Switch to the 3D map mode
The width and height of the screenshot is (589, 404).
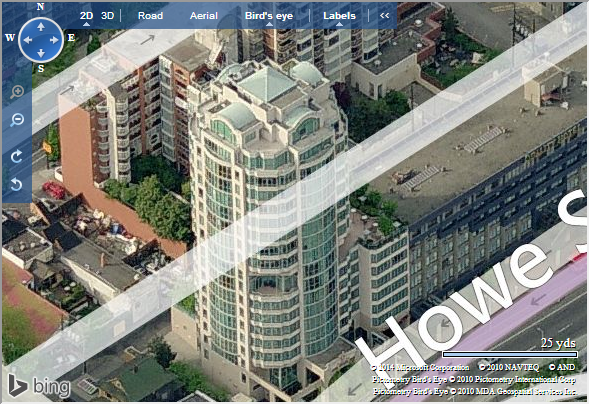click(x=107, y=16)
